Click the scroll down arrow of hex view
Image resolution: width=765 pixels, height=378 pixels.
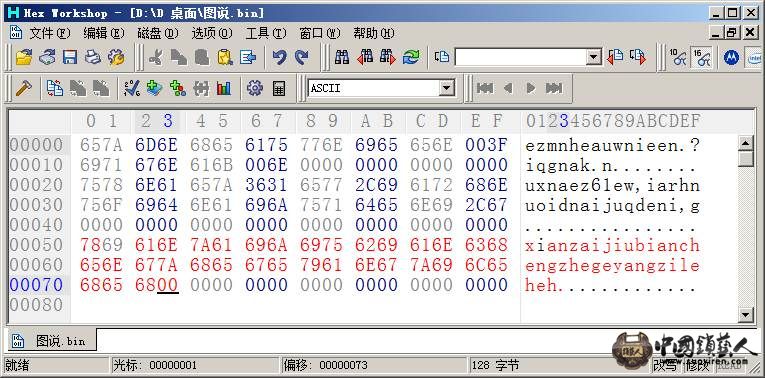[745, 315]
